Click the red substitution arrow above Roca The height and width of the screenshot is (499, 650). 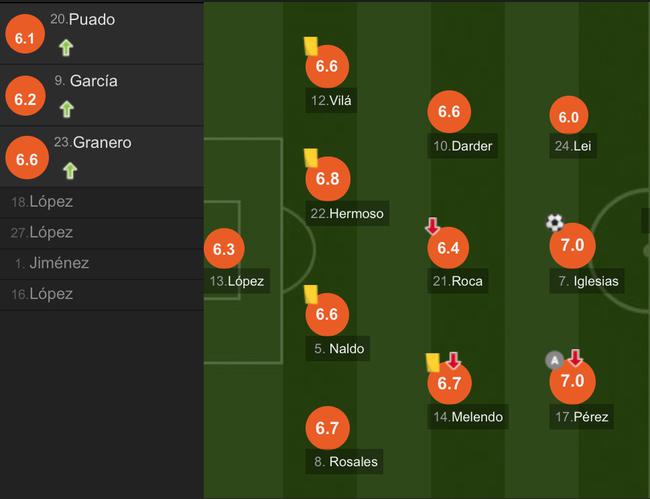pyautogui.click(x=432, y=225)
